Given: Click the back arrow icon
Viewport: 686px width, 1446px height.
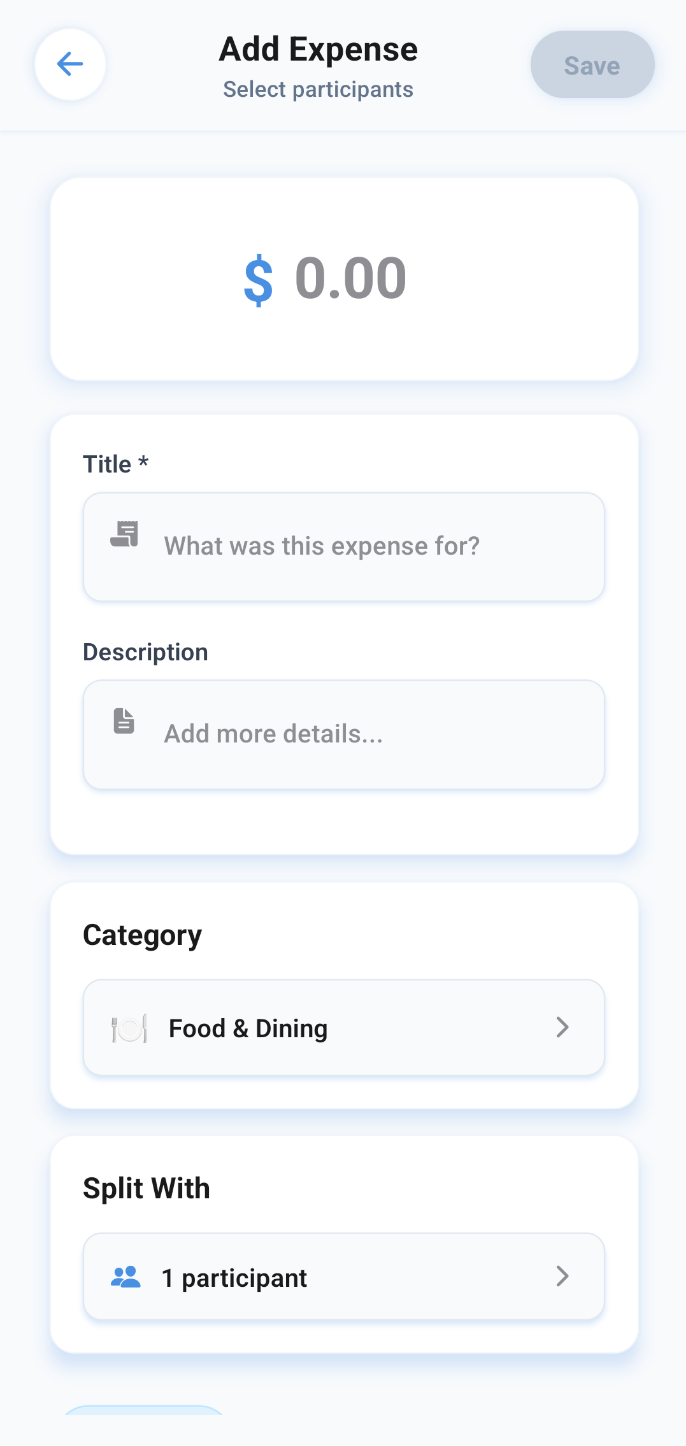Looking at the screenshot, I should (x=69, y=63).
